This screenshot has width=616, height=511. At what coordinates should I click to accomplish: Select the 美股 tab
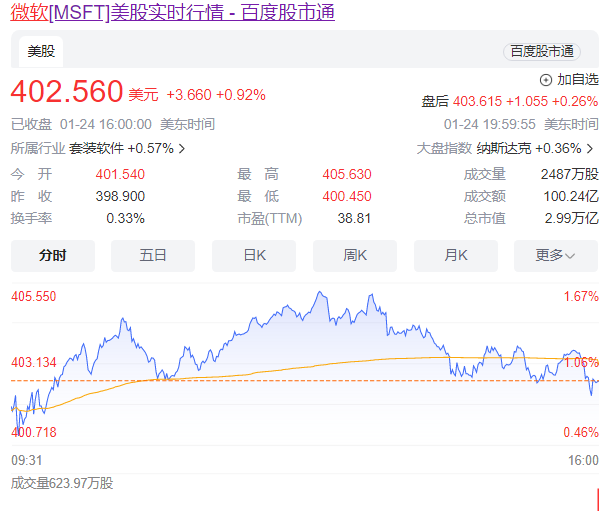click(41, 51)
